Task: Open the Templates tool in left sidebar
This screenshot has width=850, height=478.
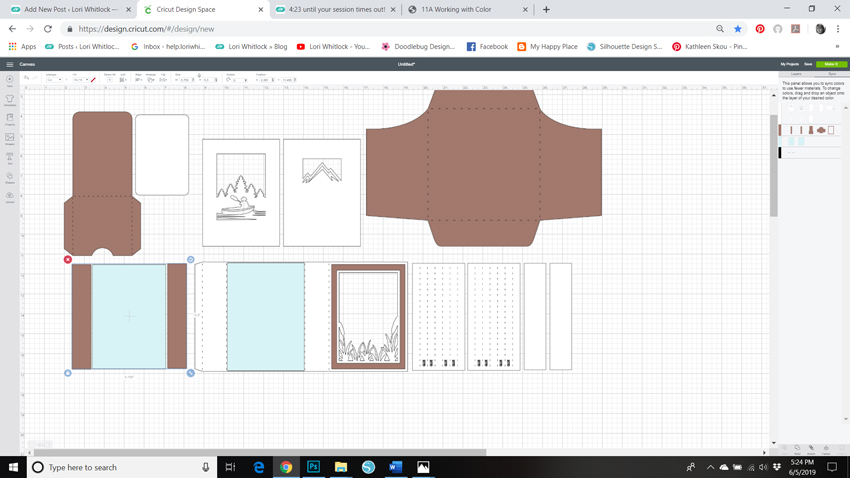Action: pyautogui.click(x=10, y=100)
